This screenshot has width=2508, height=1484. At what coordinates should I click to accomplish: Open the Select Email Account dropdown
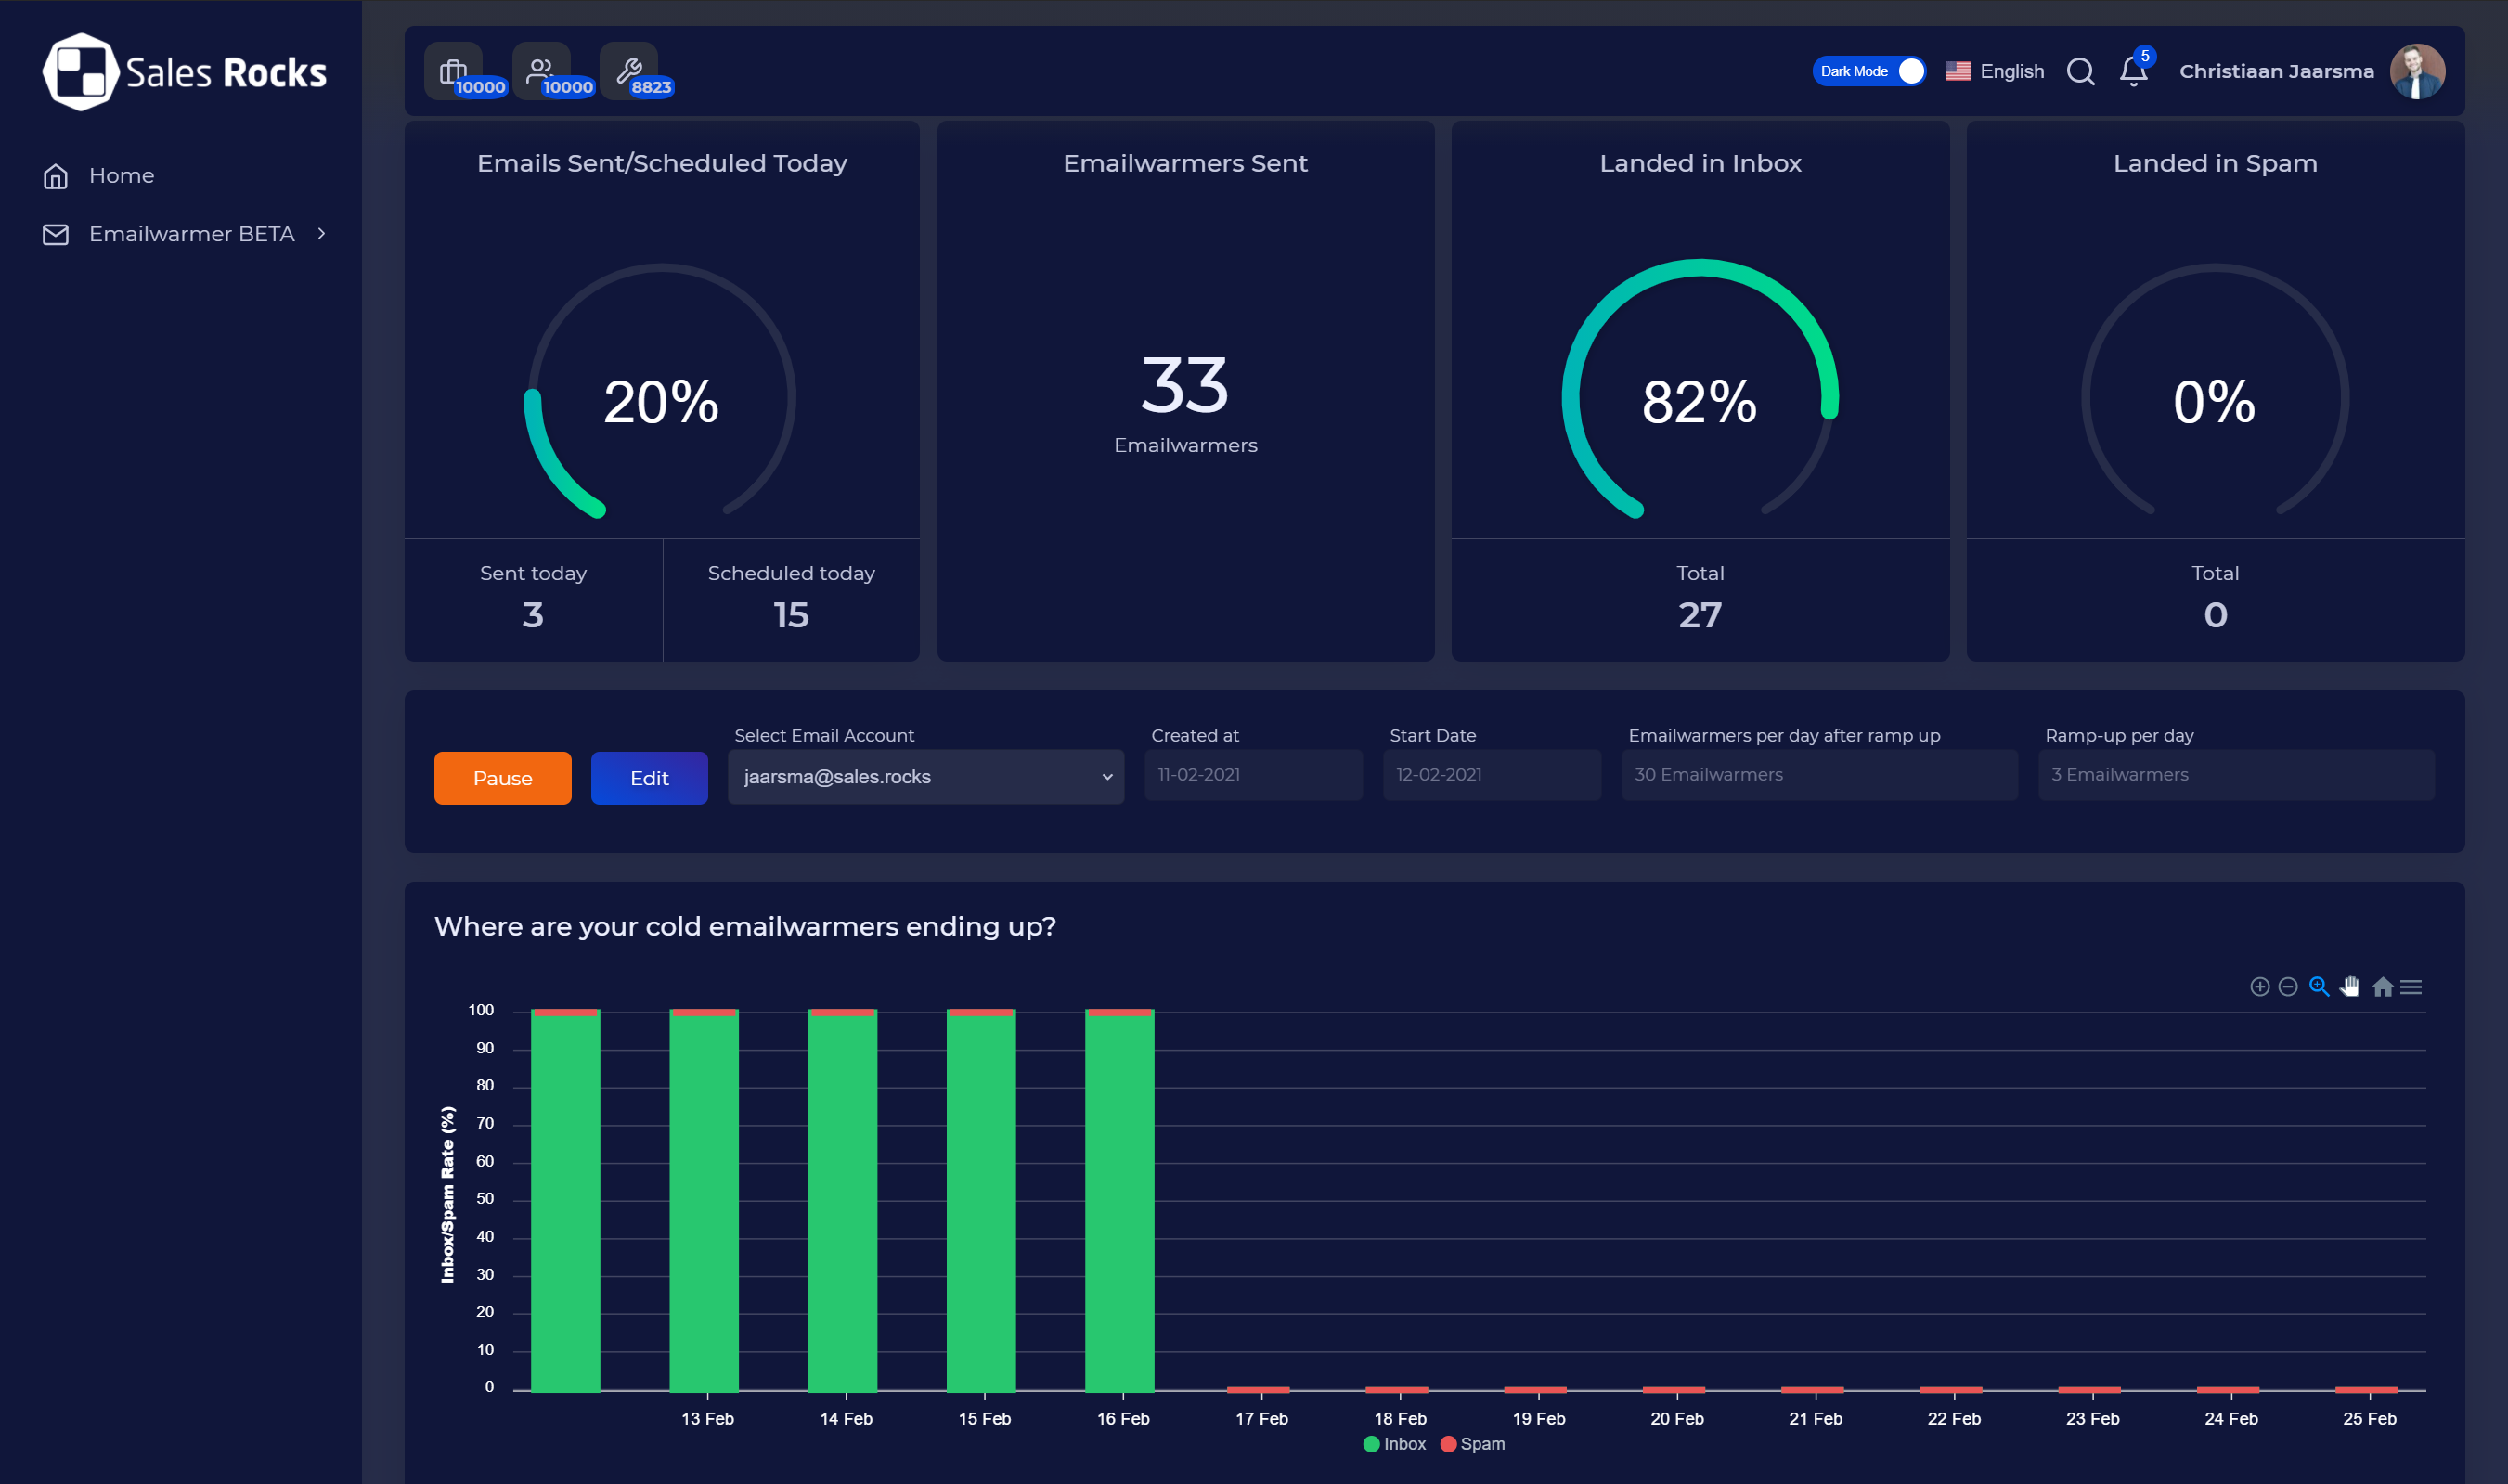(925, 777)
